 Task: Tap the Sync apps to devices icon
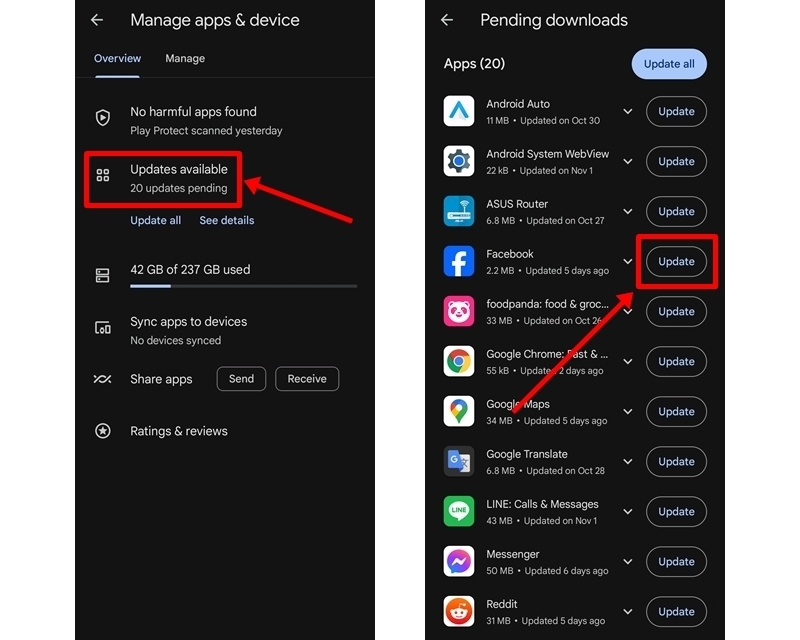pos(103,327)
